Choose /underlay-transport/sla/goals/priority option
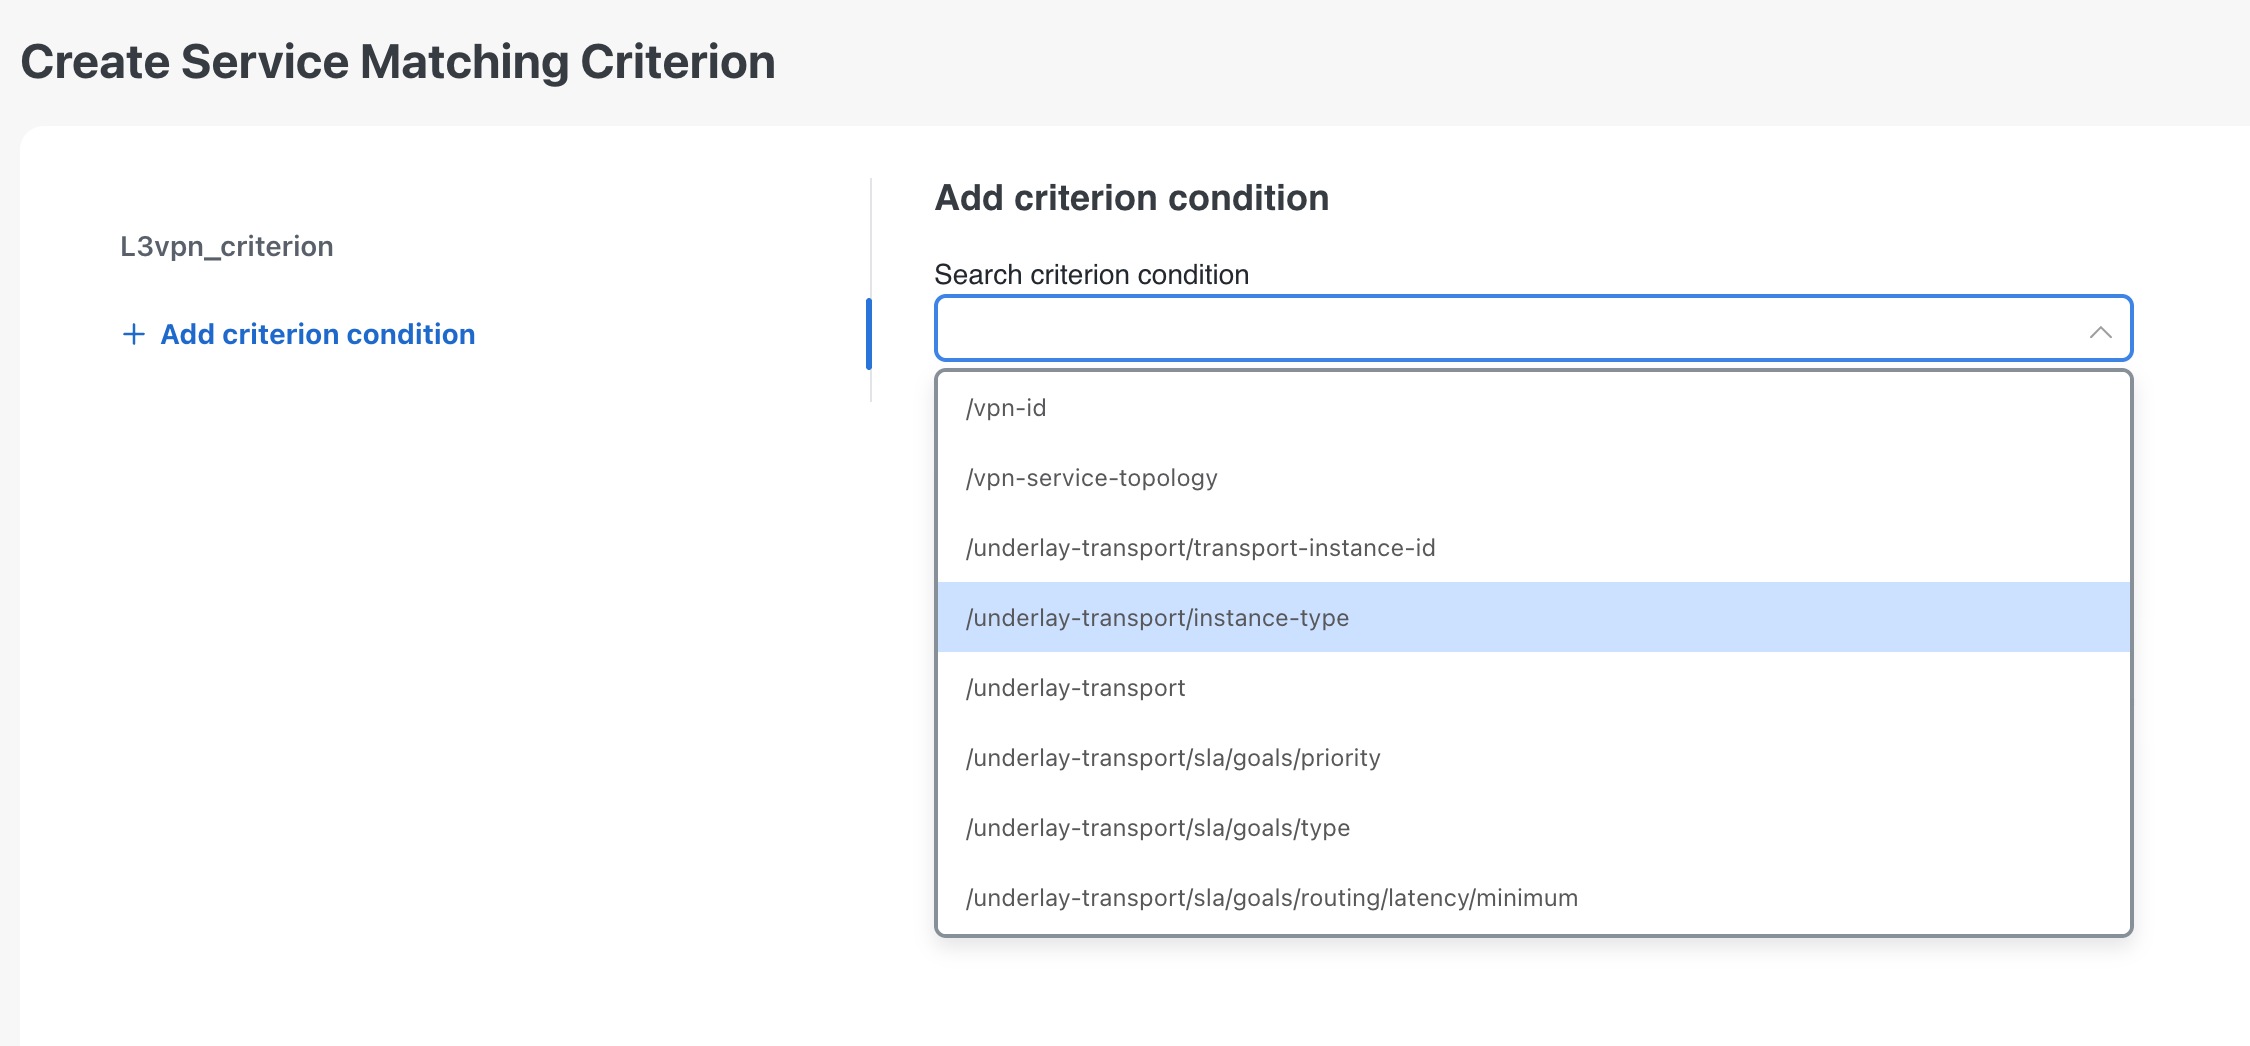2250x1046 pixels. pos(1172,757)
